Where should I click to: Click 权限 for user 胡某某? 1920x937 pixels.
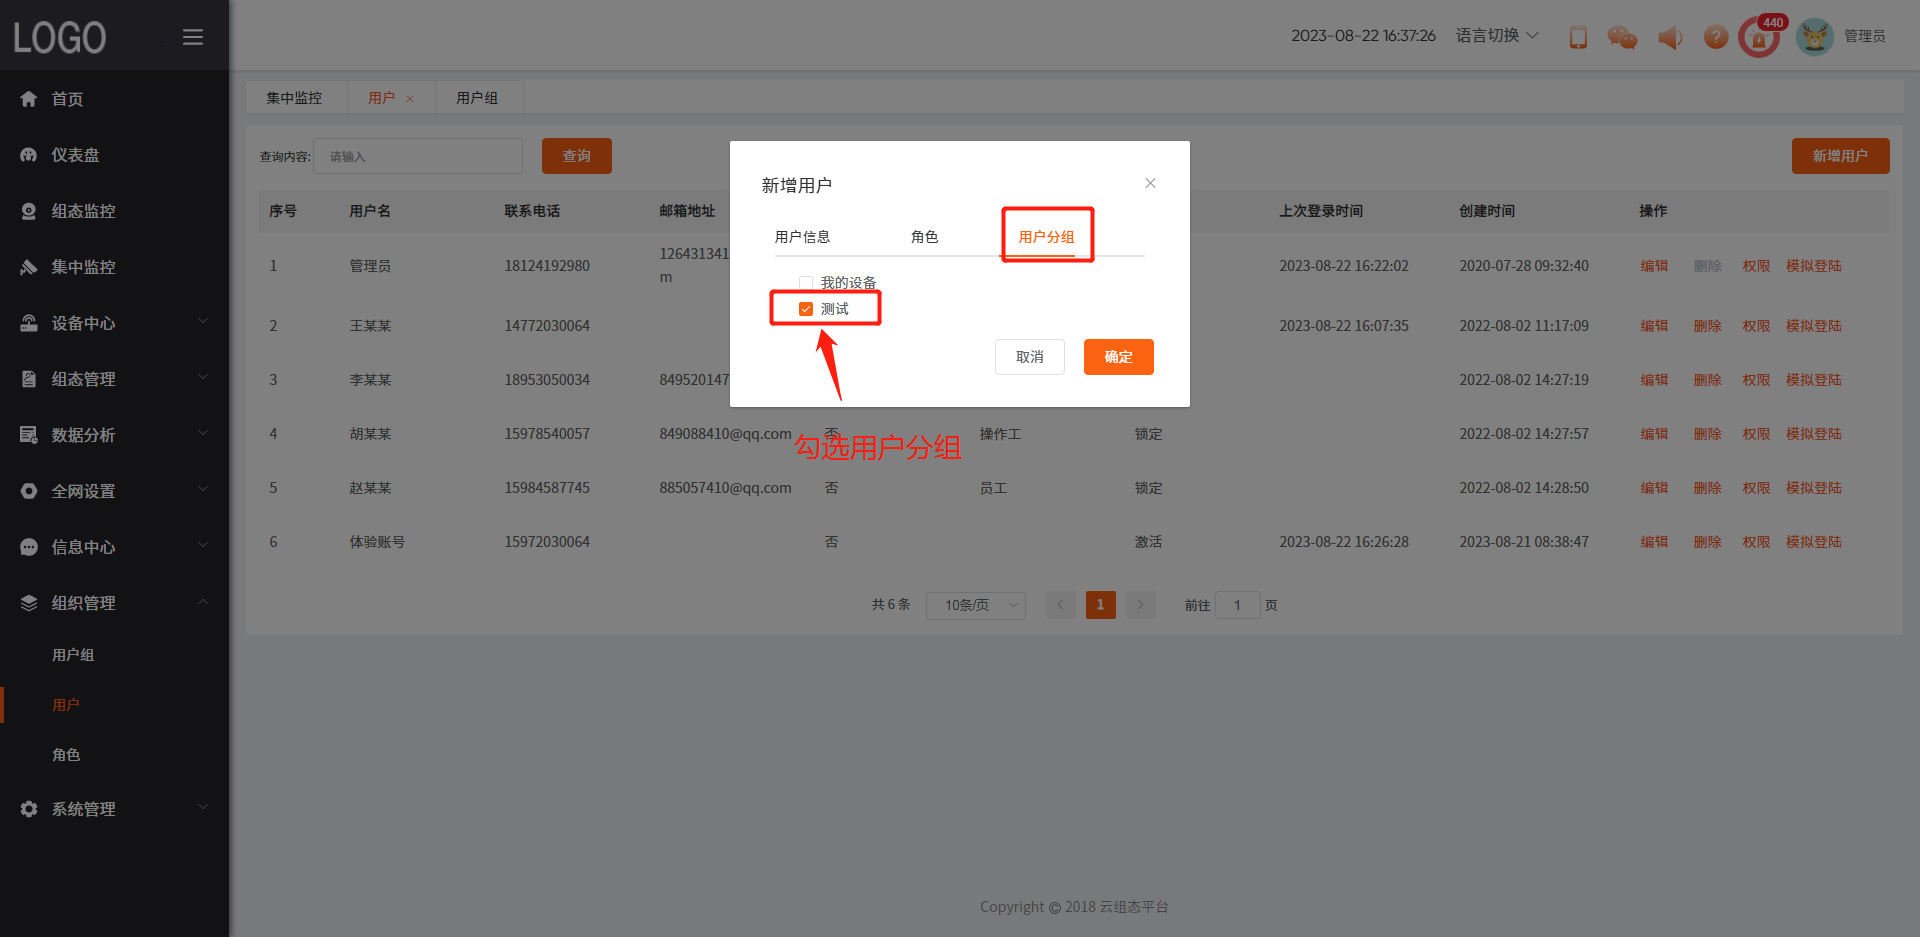pyautogui.click(x=1756, y=434)
